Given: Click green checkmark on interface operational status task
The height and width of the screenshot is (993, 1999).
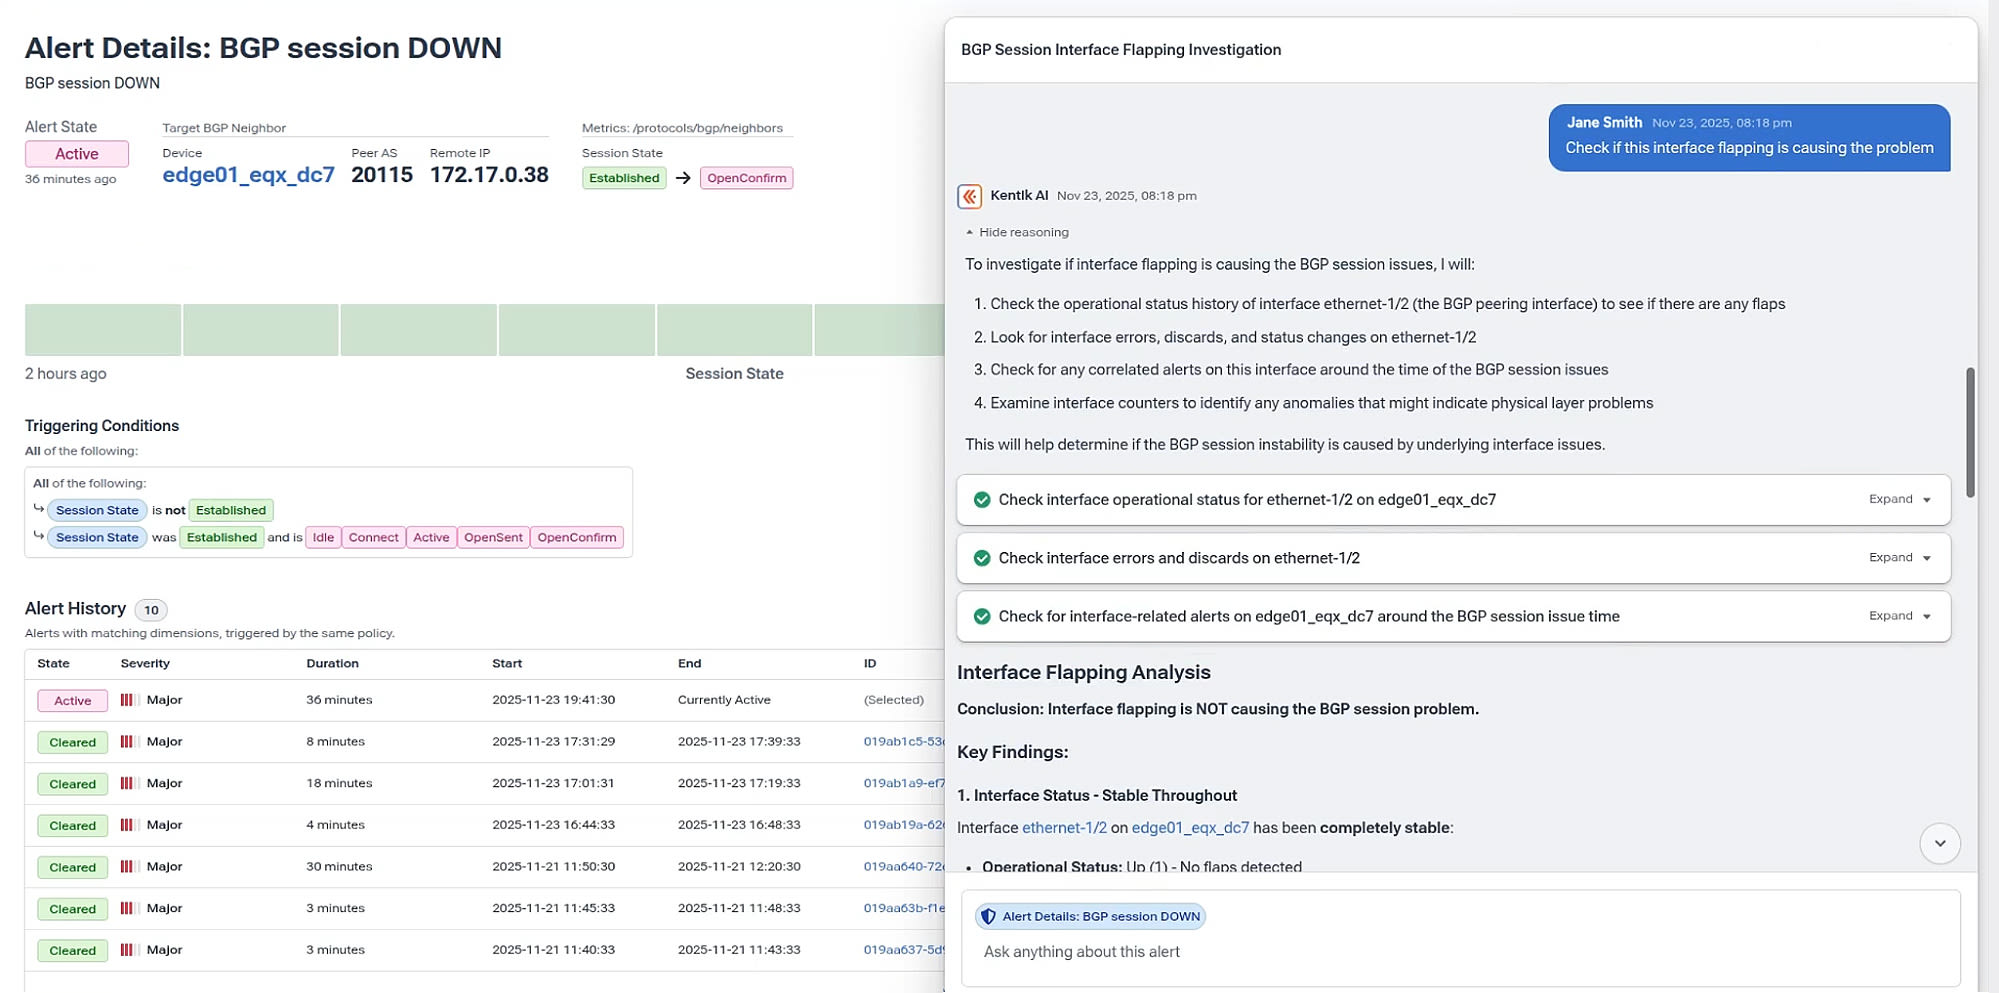Looking at the screenshot, I should pyautogui.click(x=981, y=499).
